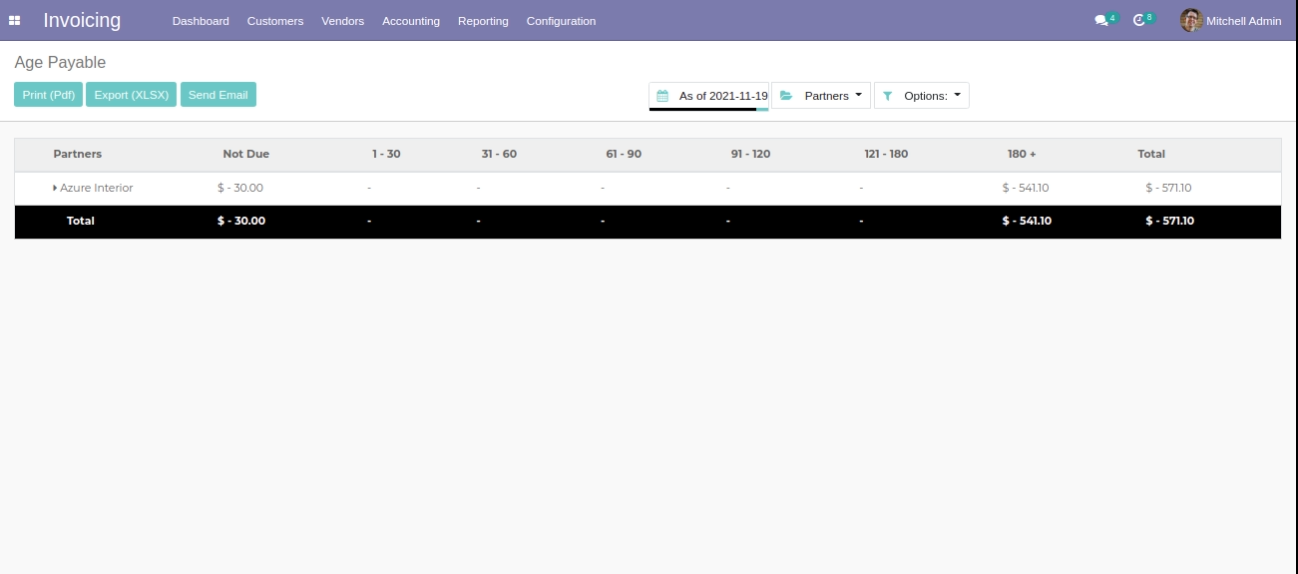Go to the Vendors menu
Screen dimensions: 1298x574
pyautogui.click(x=342, y=21)
